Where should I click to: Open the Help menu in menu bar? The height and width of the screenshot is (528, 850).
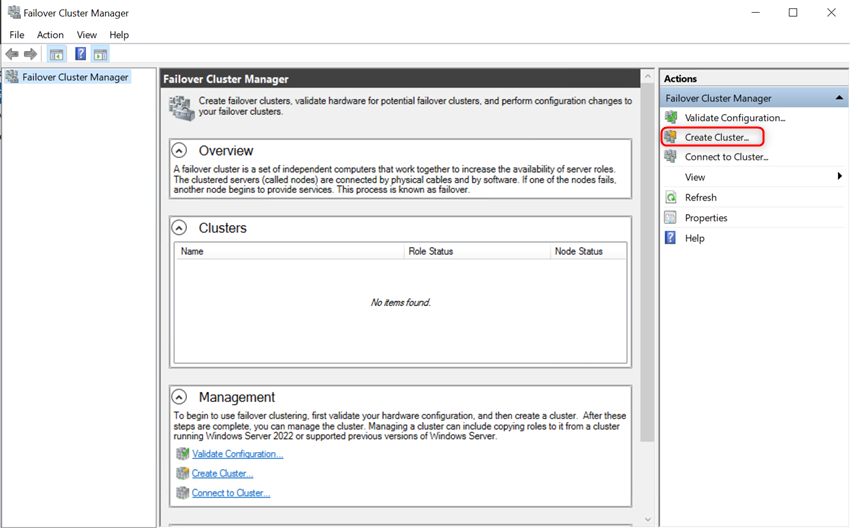coord(119,35)
